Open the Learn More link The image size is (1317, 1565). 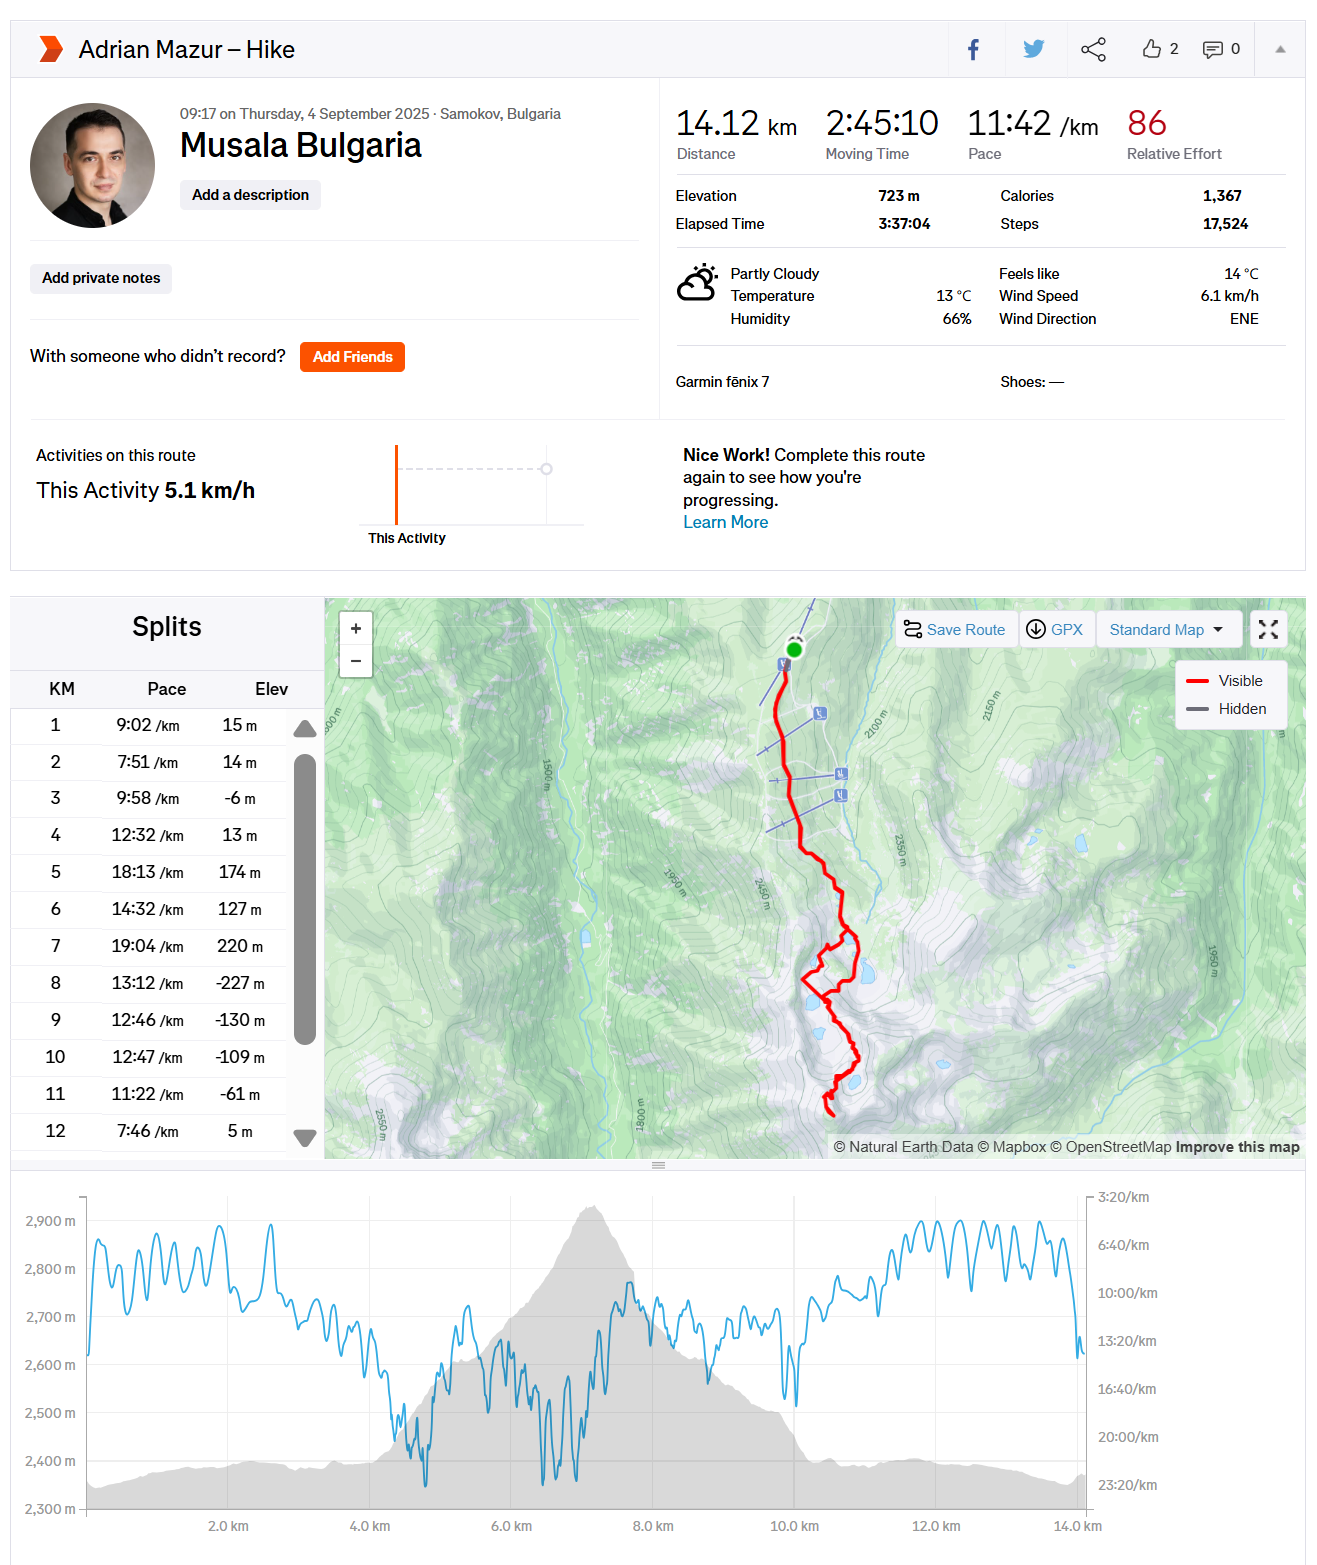coord(725,521)
